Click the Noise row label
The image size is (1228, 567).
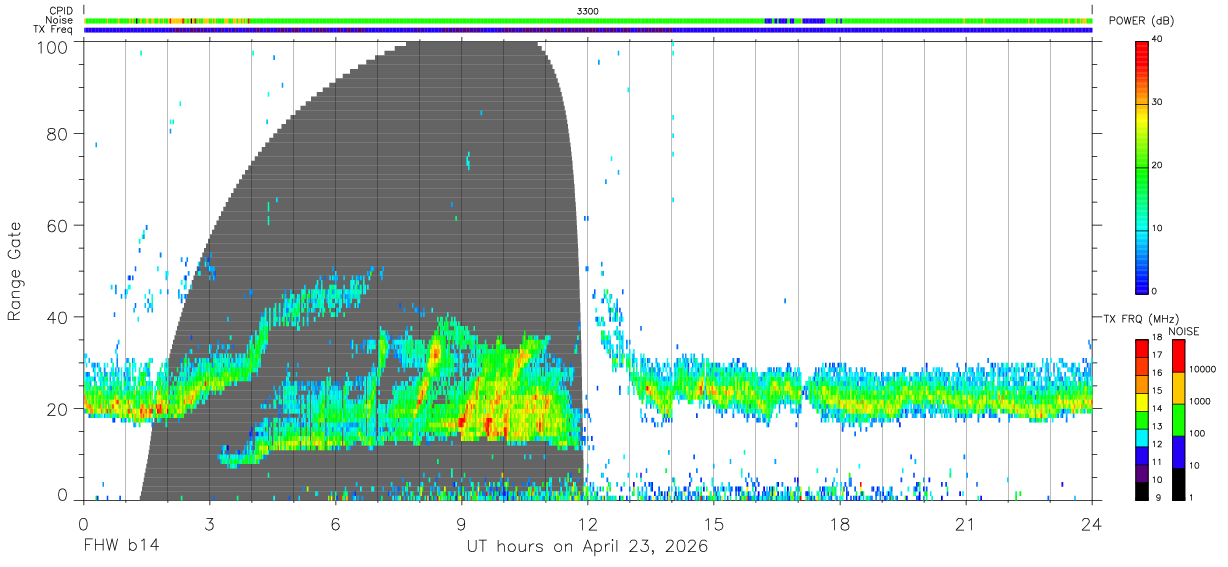coord(59,20)
